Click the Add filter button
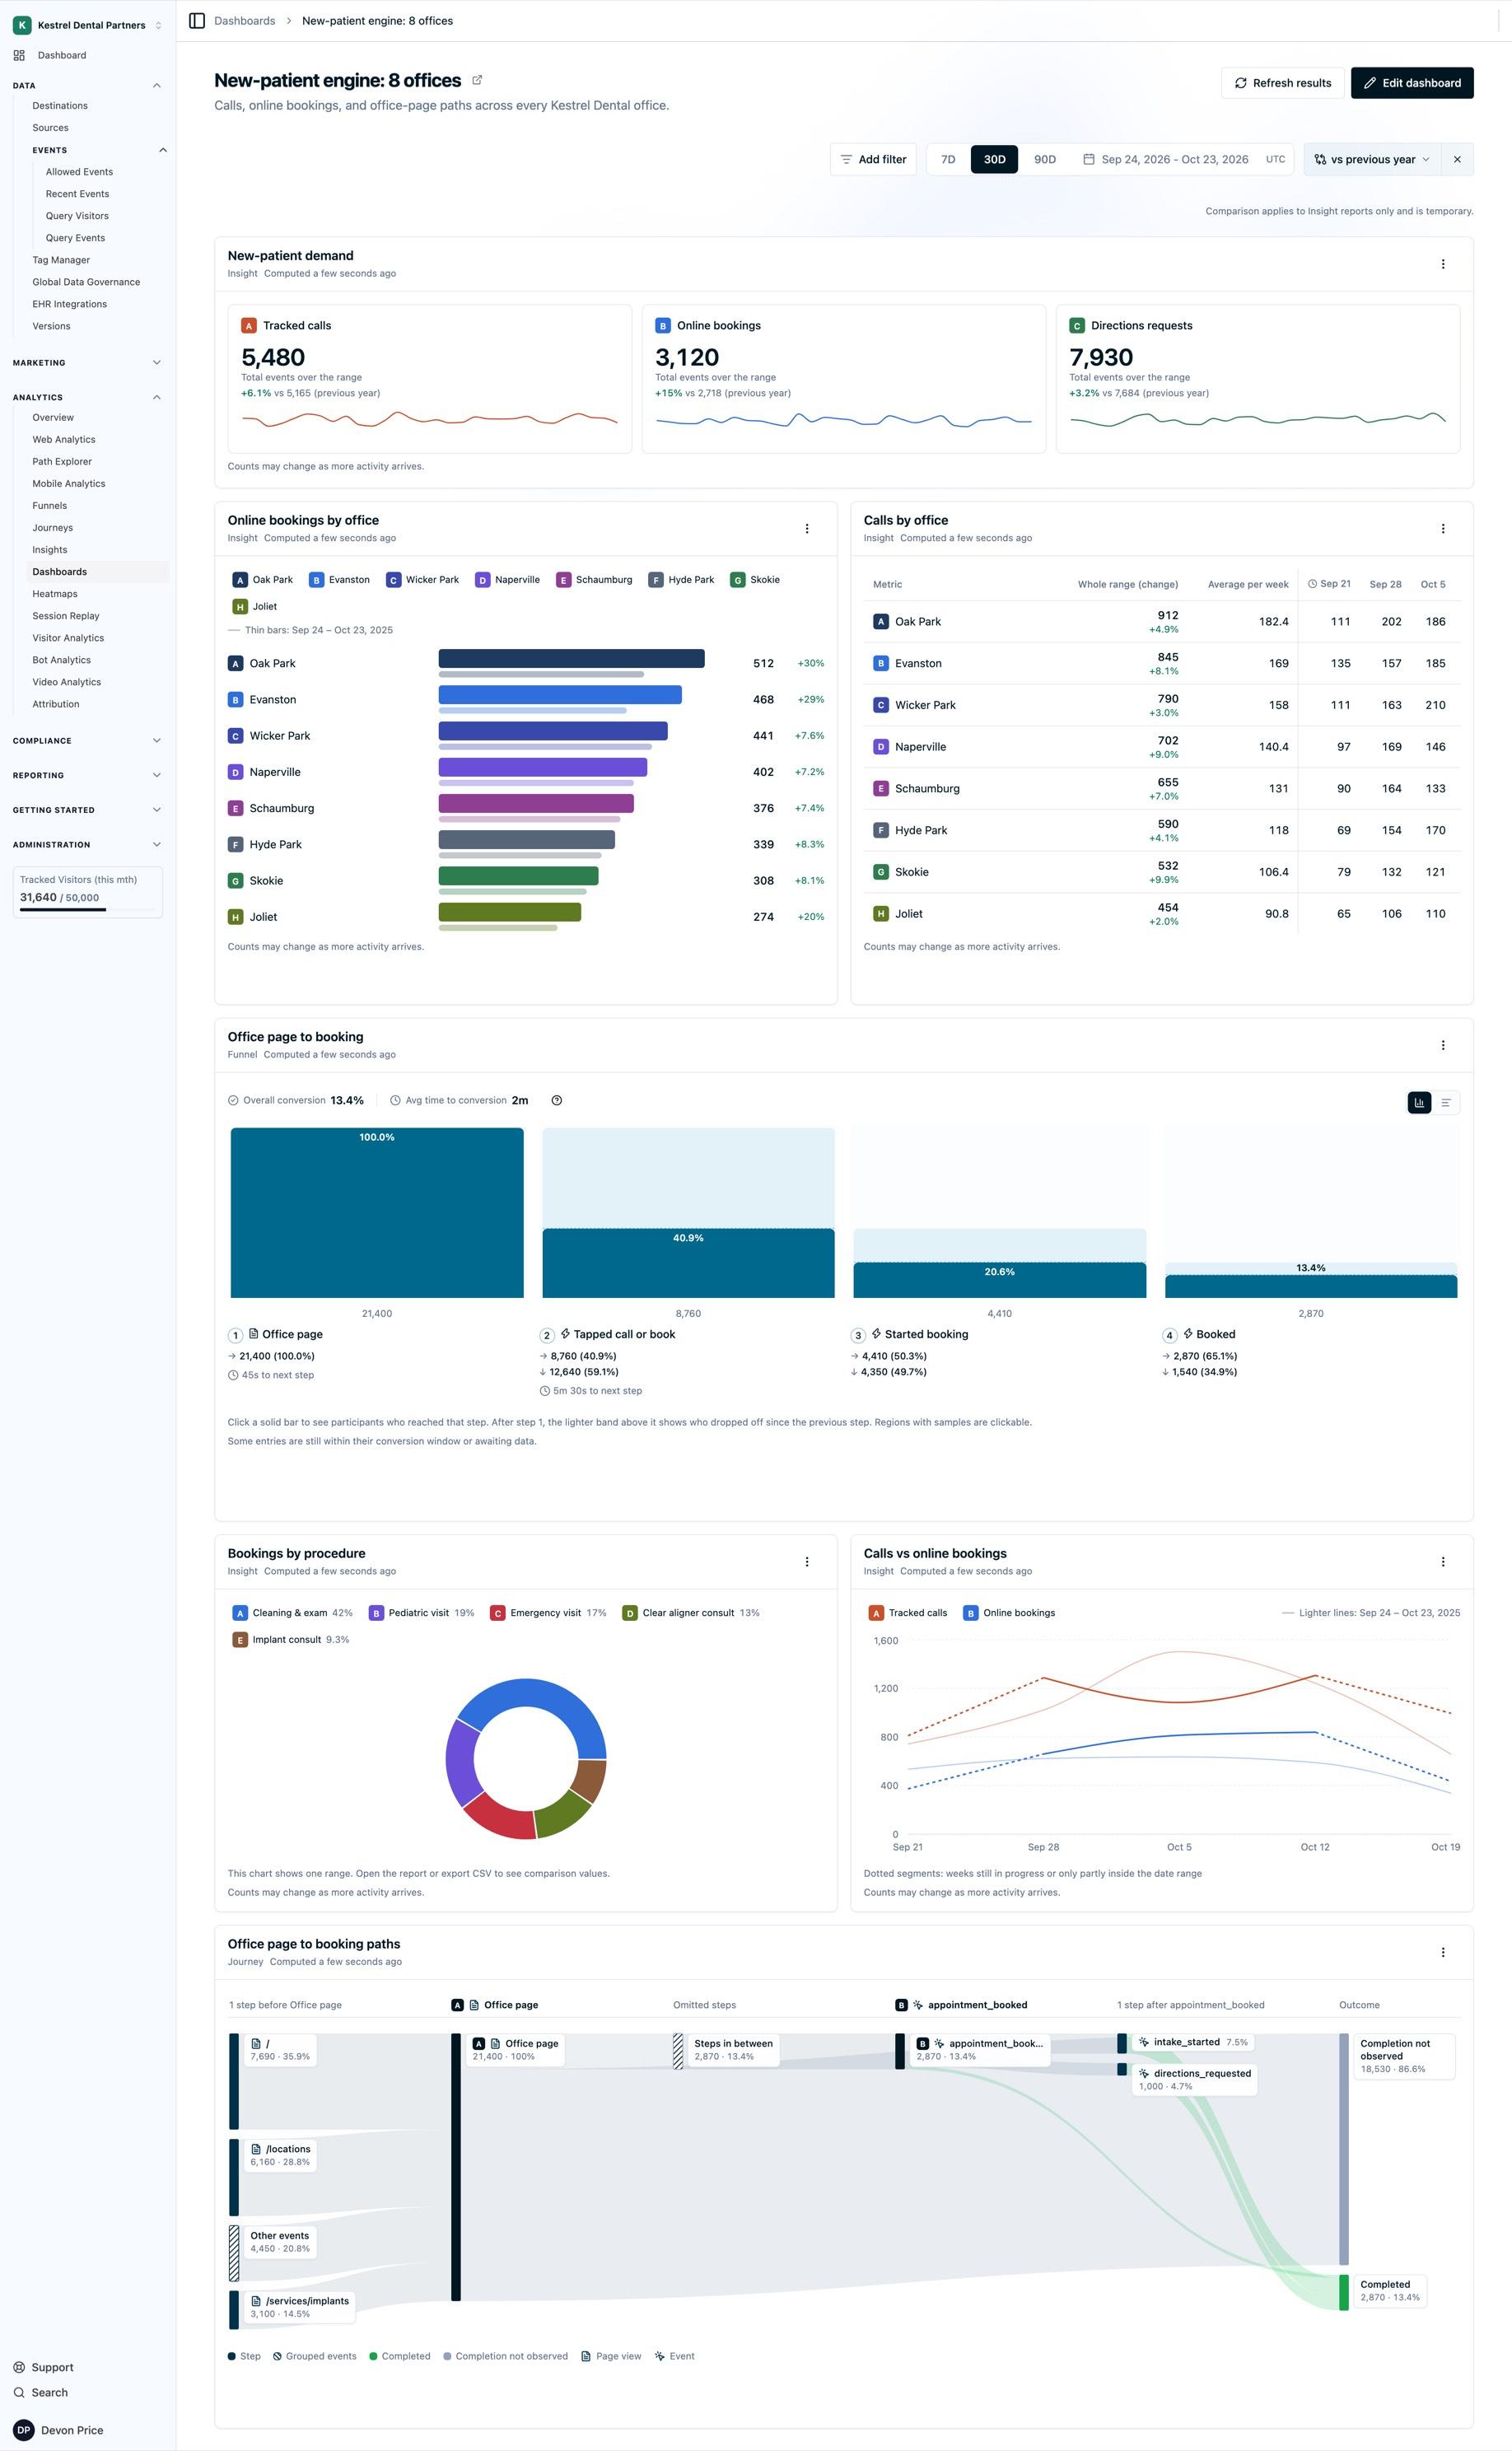The height and width of the screenshot is (2451, 1512). click(872, 159)
